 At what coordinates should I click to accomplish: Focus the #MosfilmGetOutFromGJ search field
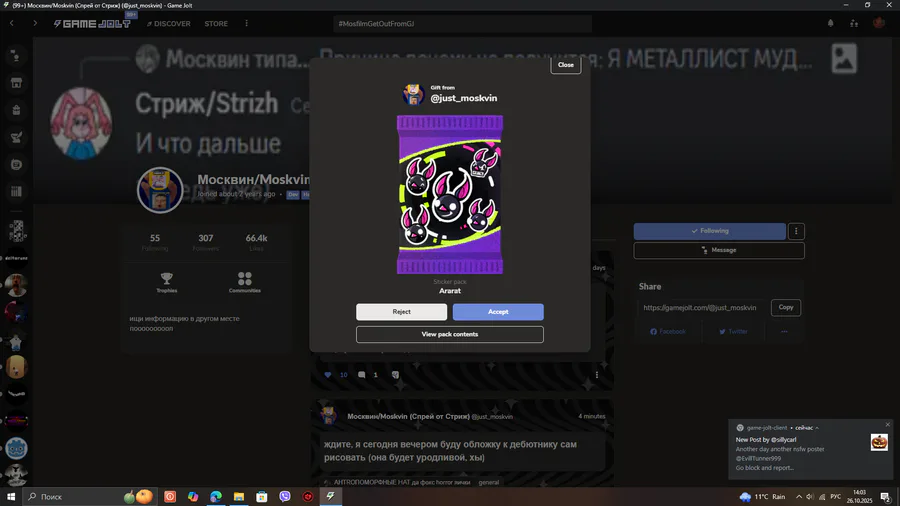click(462, 24)
